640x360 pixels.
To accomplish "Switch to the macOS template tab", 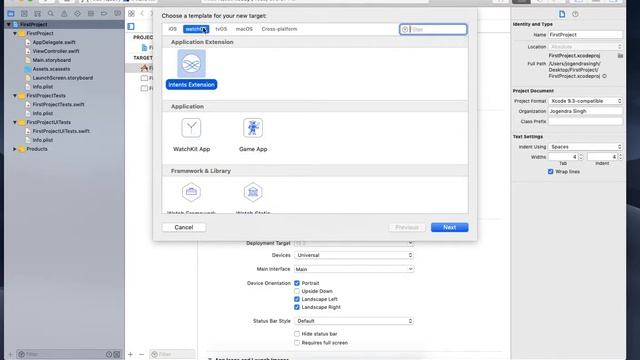I will pos(244,29).
